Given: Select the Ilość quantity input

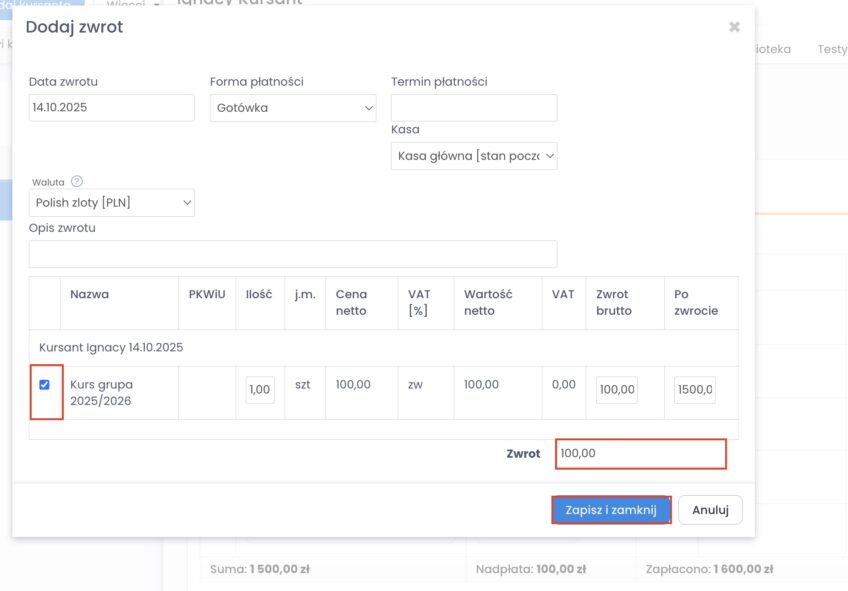Looking at the screenshot, I should (260, 390).
